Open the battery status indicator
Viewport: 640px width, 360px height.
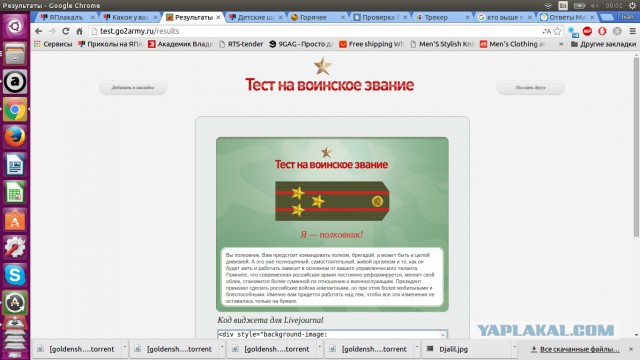point(579,6)
